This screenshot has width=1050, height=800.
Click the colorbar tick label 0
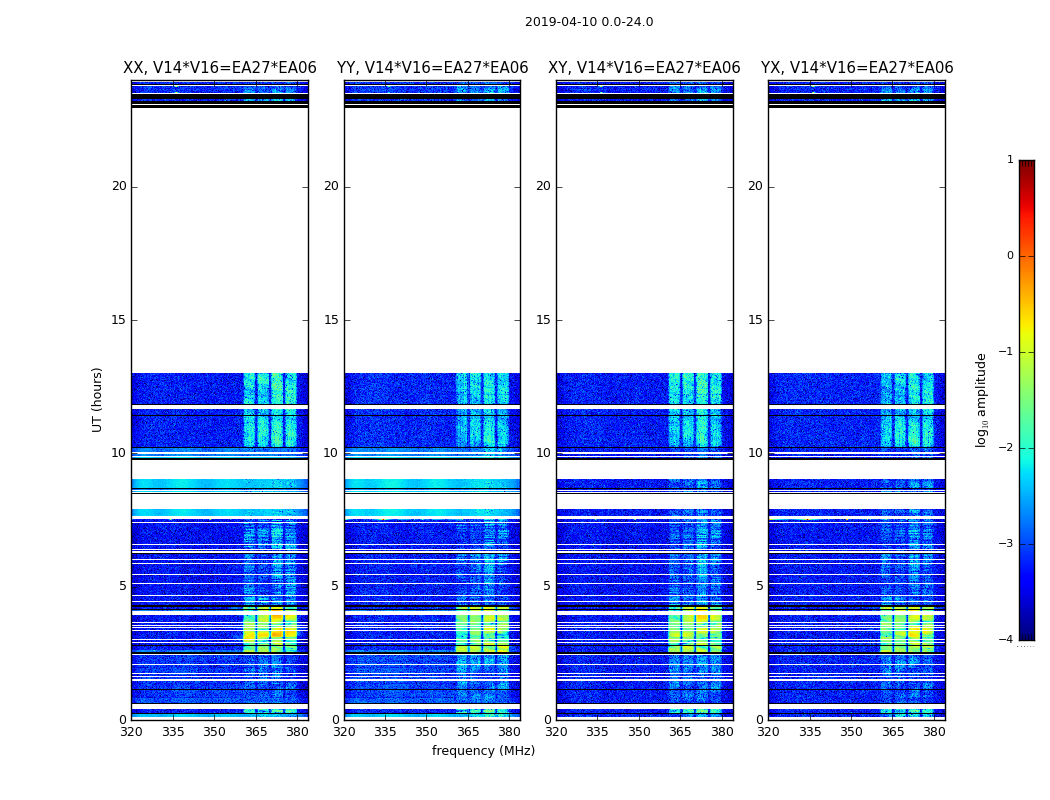coord(1010,256)
